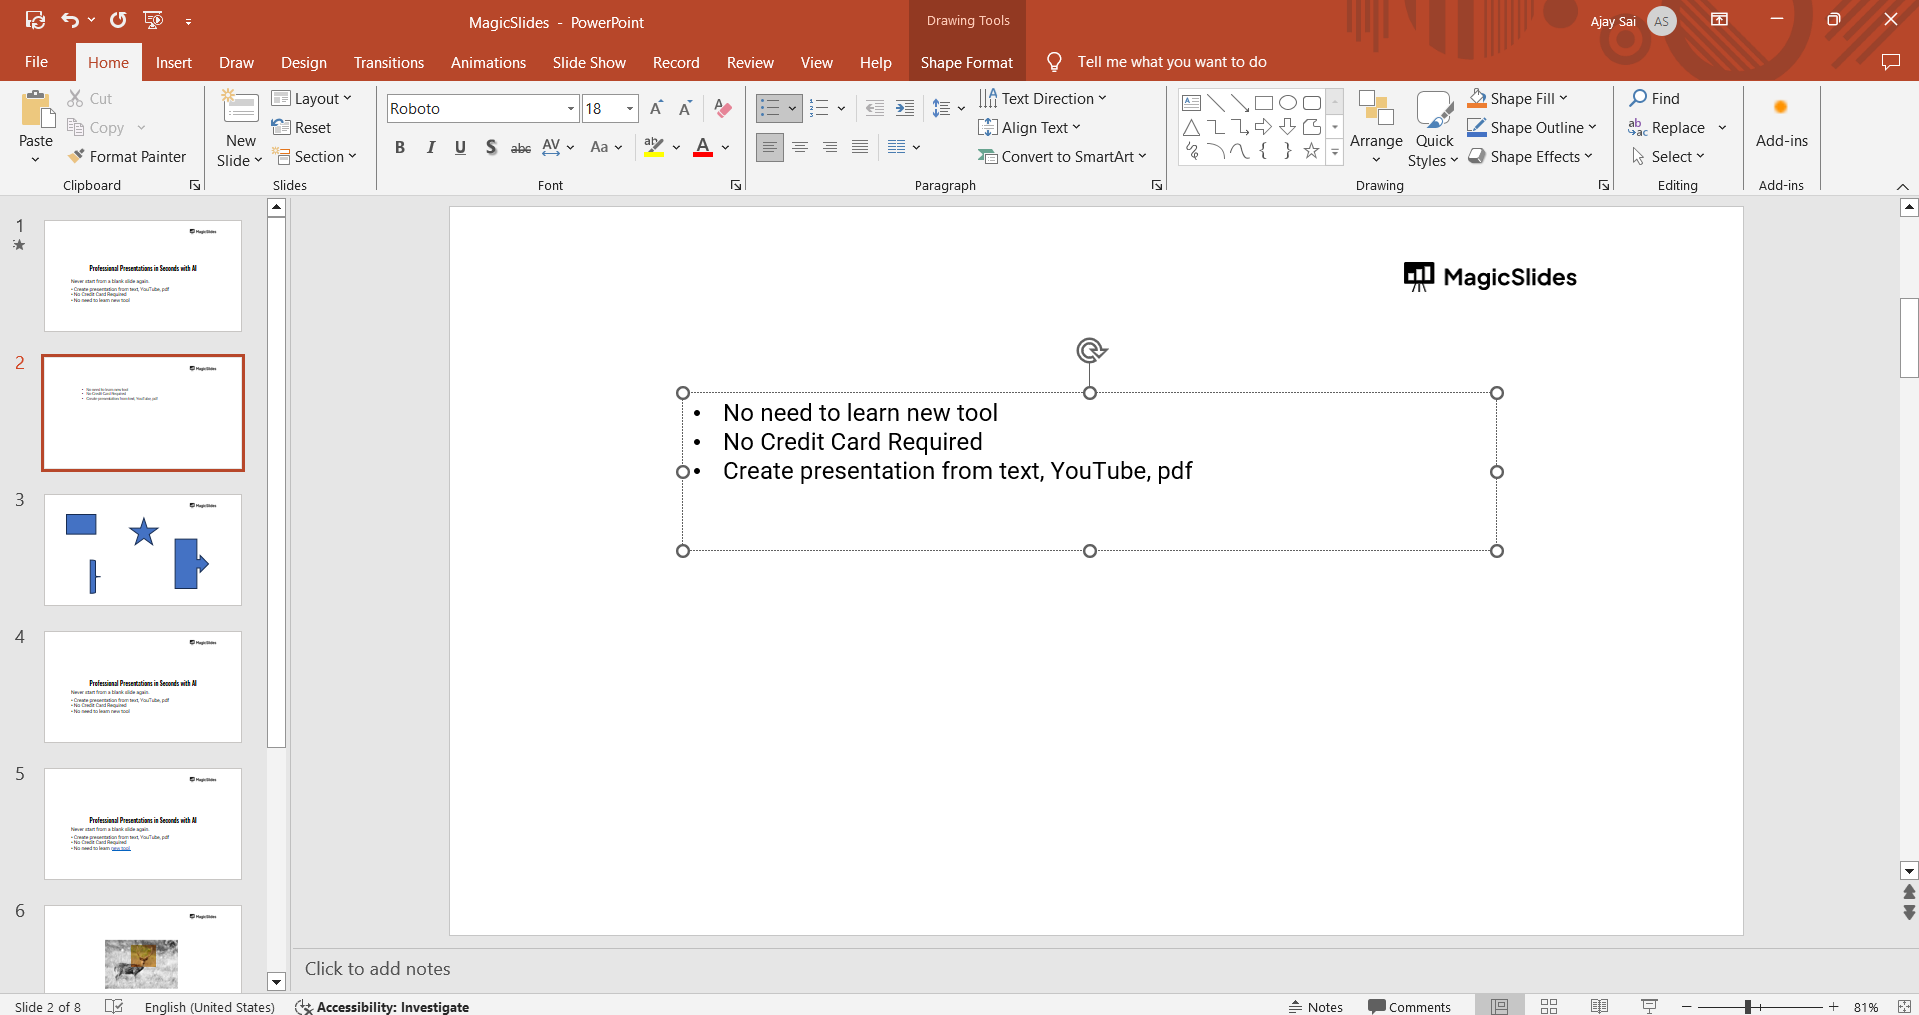Switch to the Animations tab
This screenshot has width=1919, height=1015.
(488, 63)
